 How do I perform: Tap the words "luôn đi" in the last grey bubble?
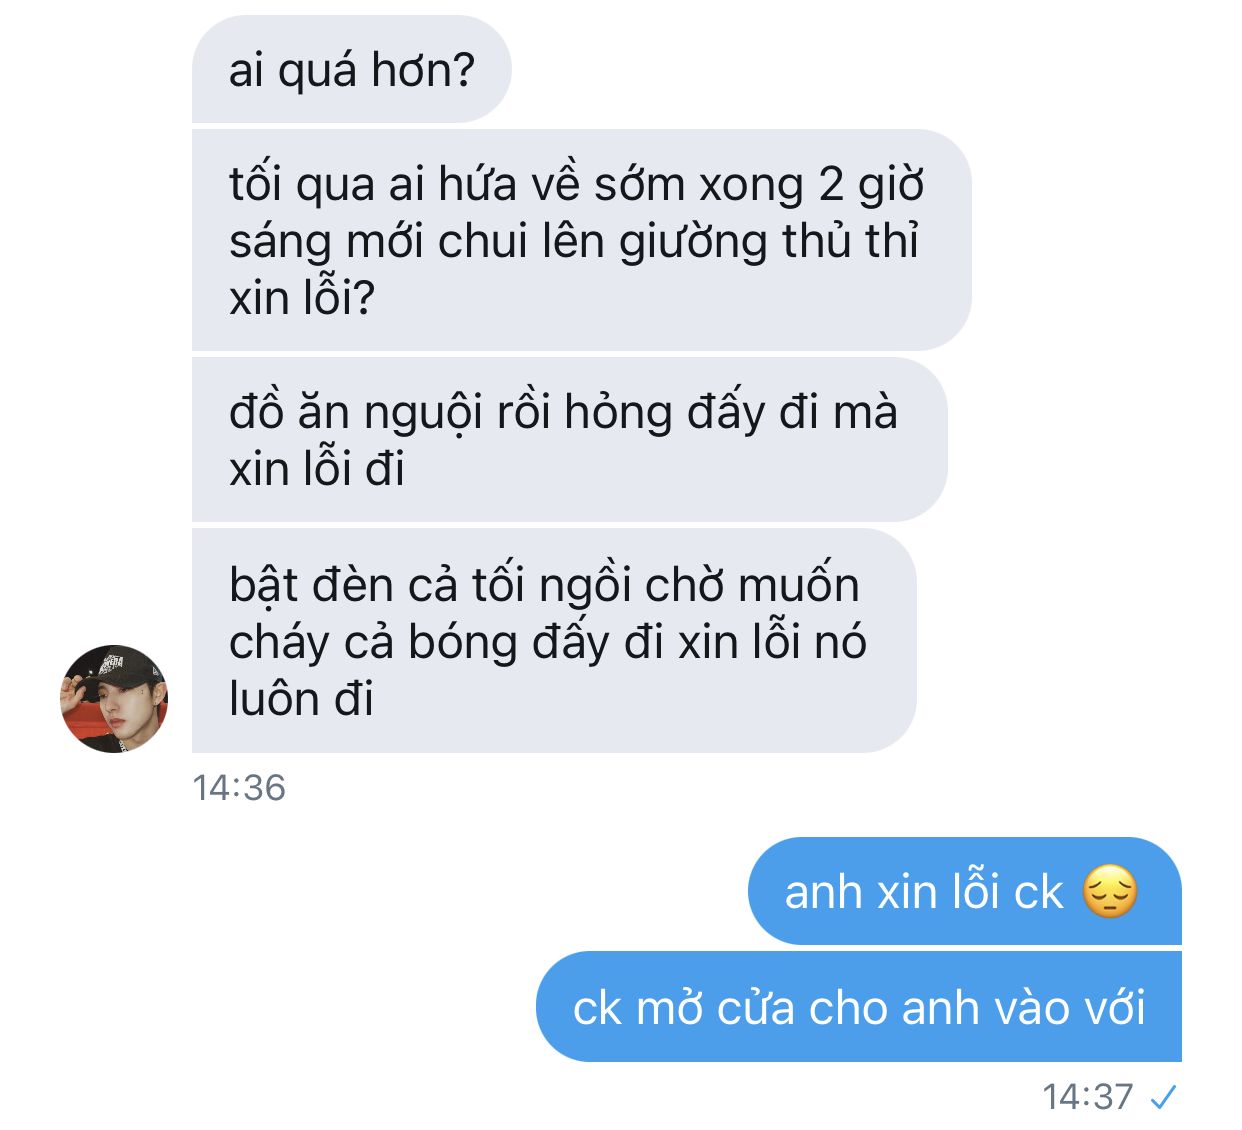click(301, 698)
